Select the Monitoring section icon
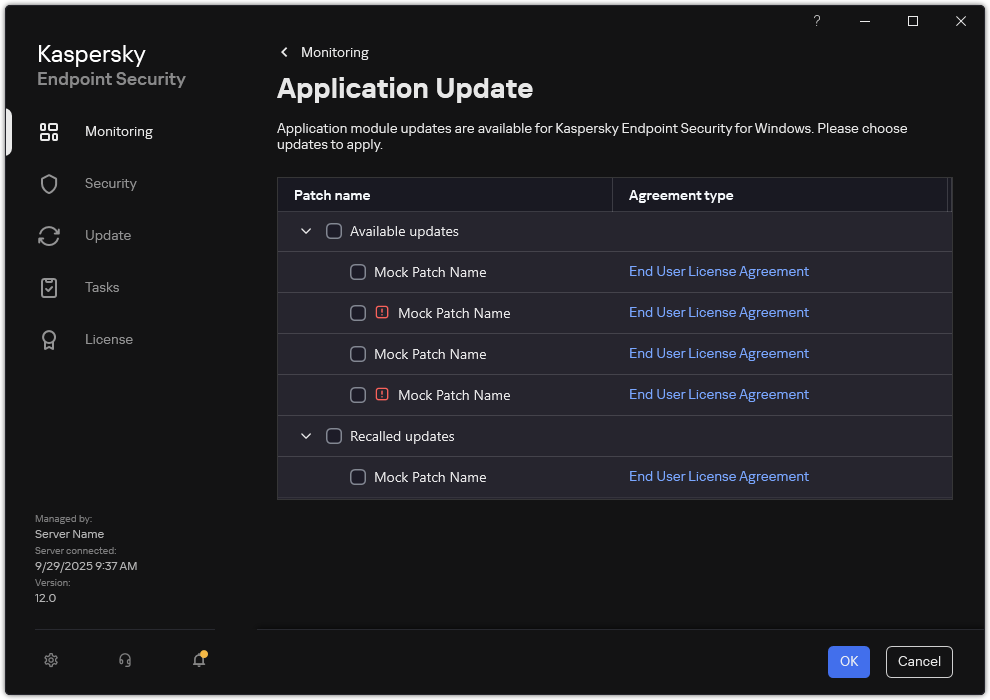 (49, 131)
